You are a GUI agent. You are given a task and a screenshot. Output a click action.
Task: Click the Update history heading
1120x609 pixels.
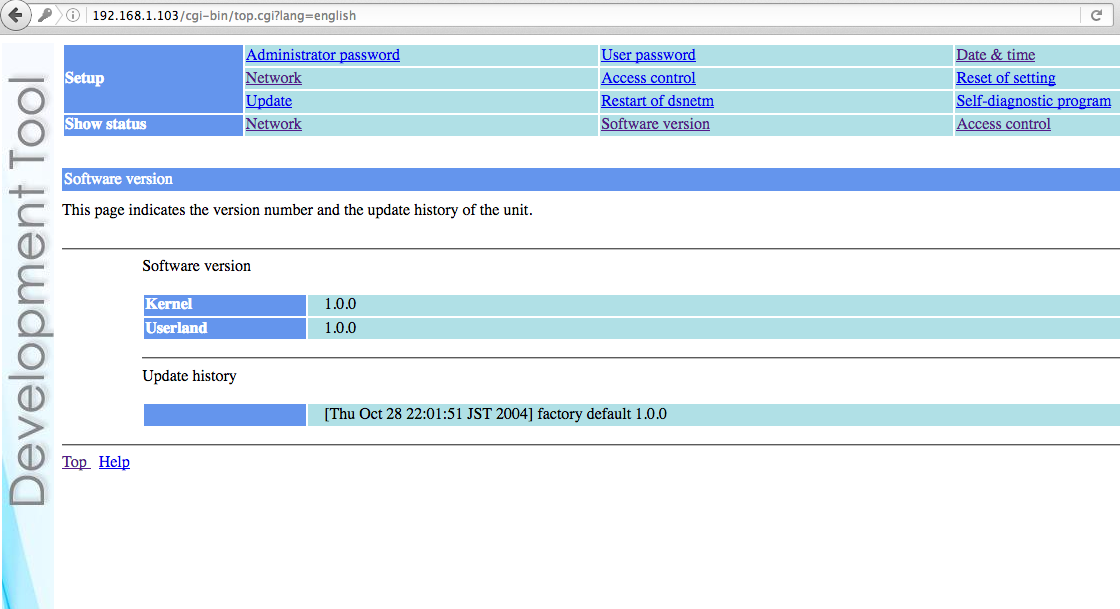tap(189, 376)
